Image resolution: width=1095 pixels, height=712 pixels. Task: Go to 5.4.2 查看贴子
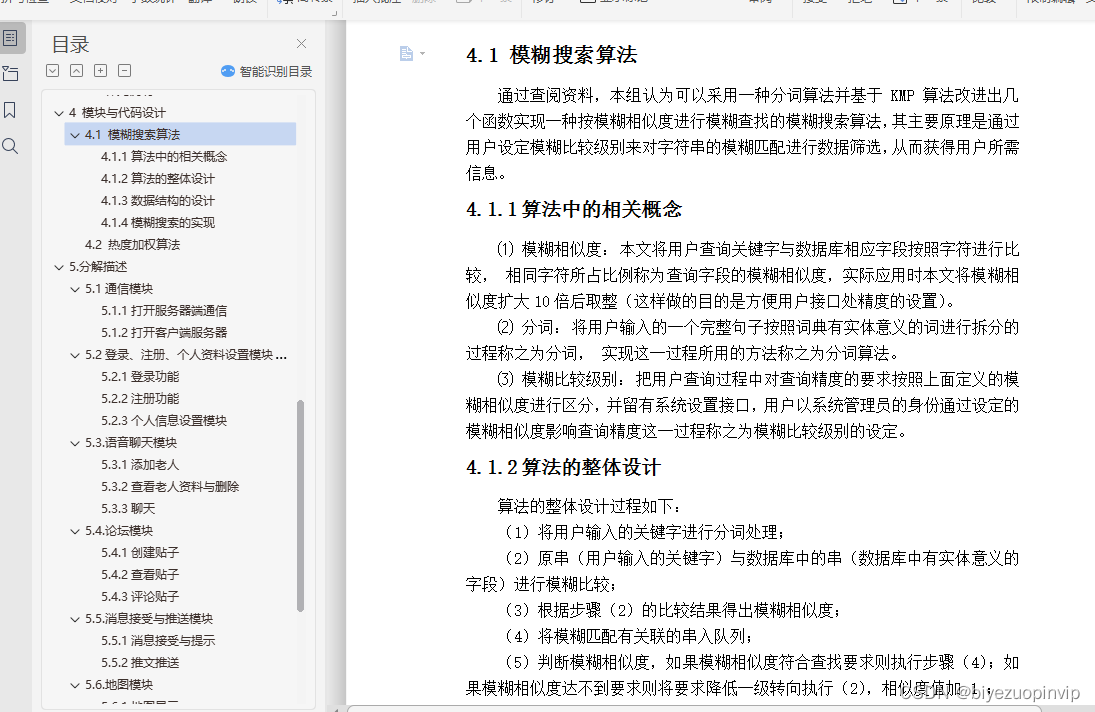(140, 574)
